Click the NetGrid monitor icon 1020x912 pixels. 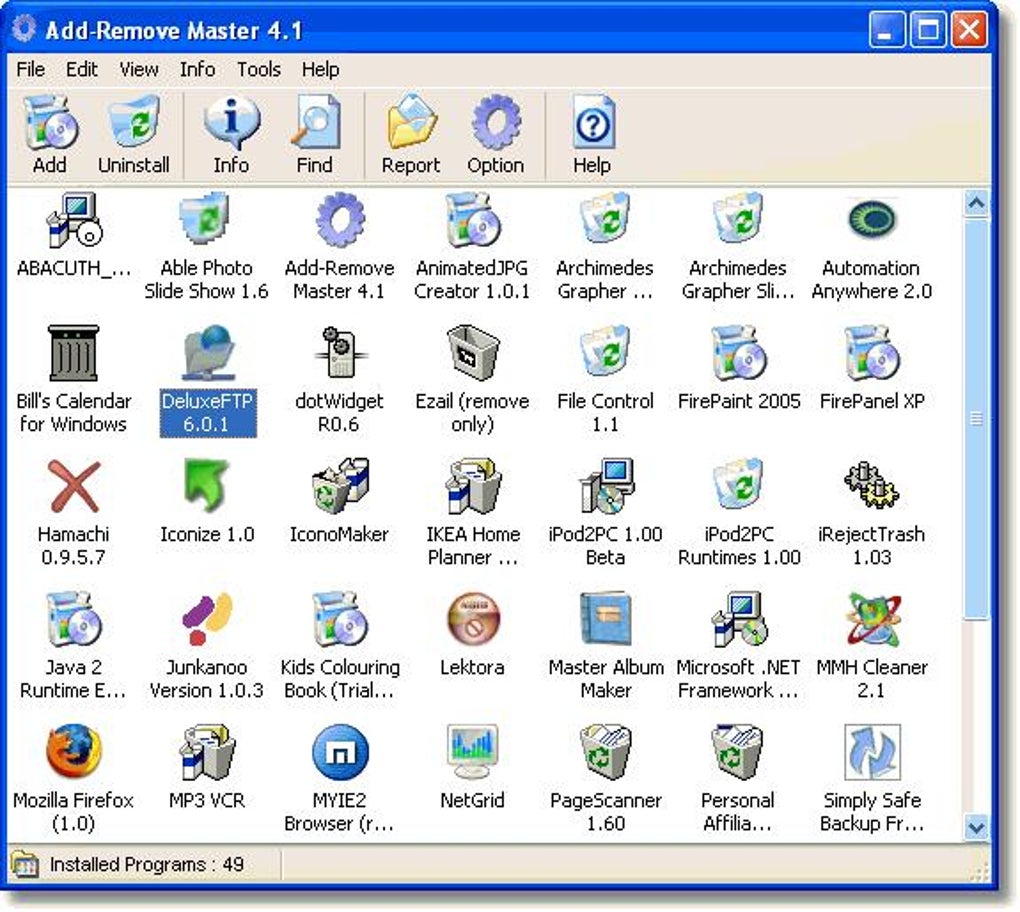tap(472, 751)
